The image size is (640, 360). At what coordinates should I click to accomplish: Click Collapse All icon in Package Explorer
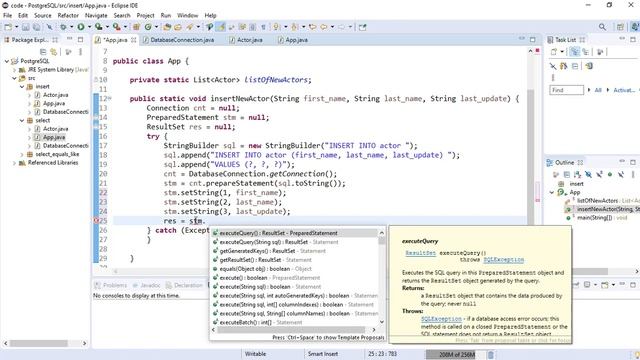[x=43, y=52]
